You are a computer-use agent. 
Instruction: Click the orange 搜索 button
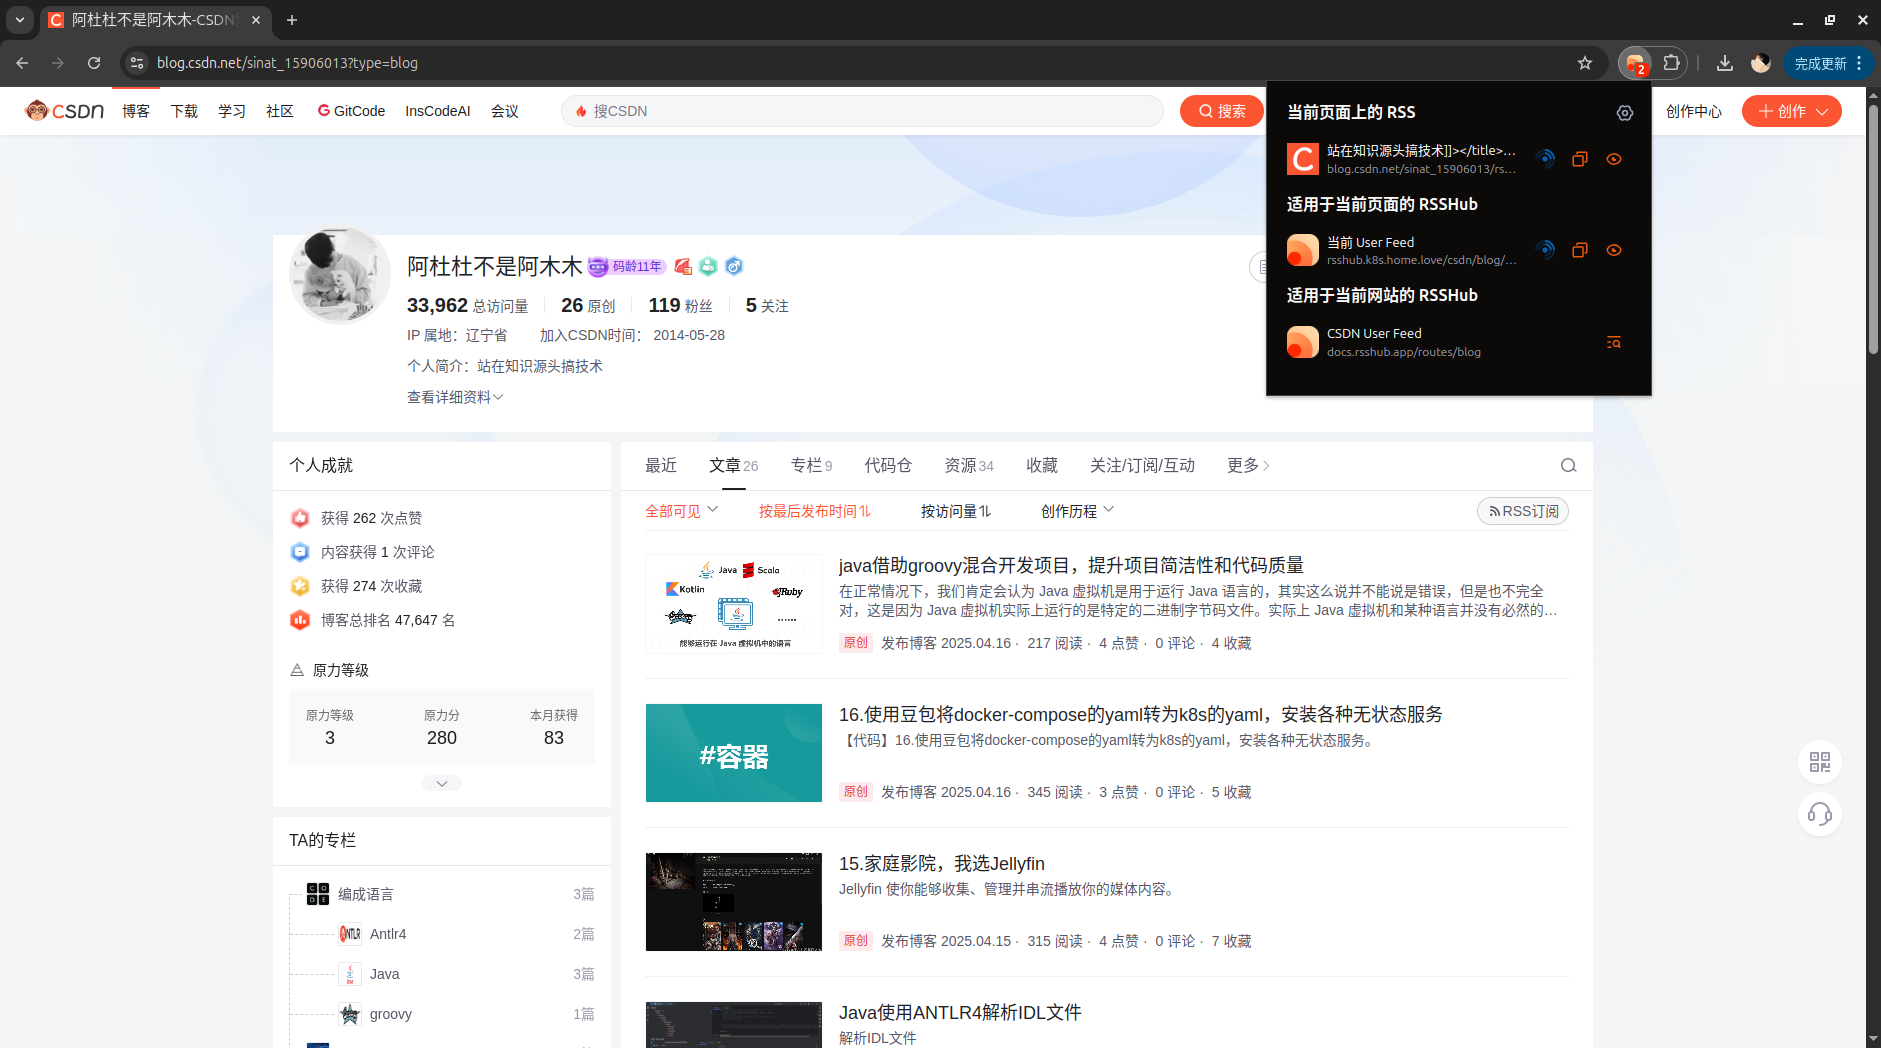click(x=1222, y=111)
